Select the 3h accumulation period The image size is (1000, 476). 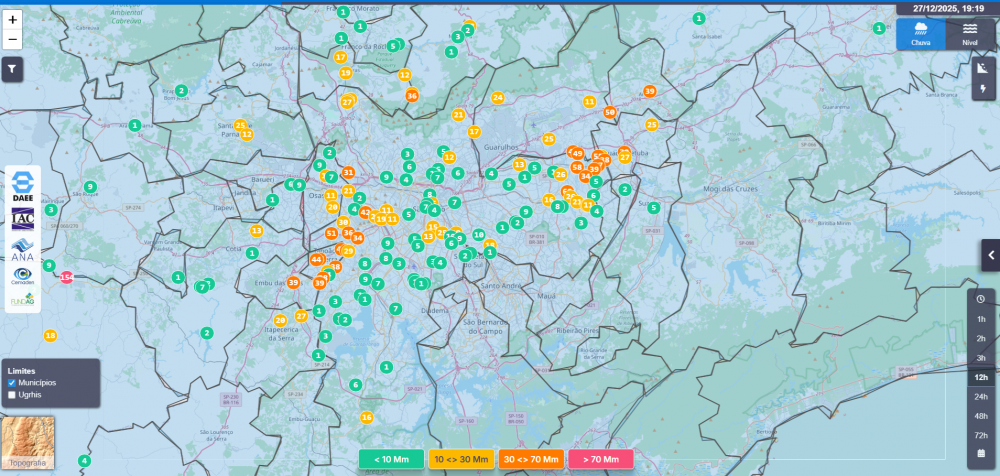(x=981, y=358)
